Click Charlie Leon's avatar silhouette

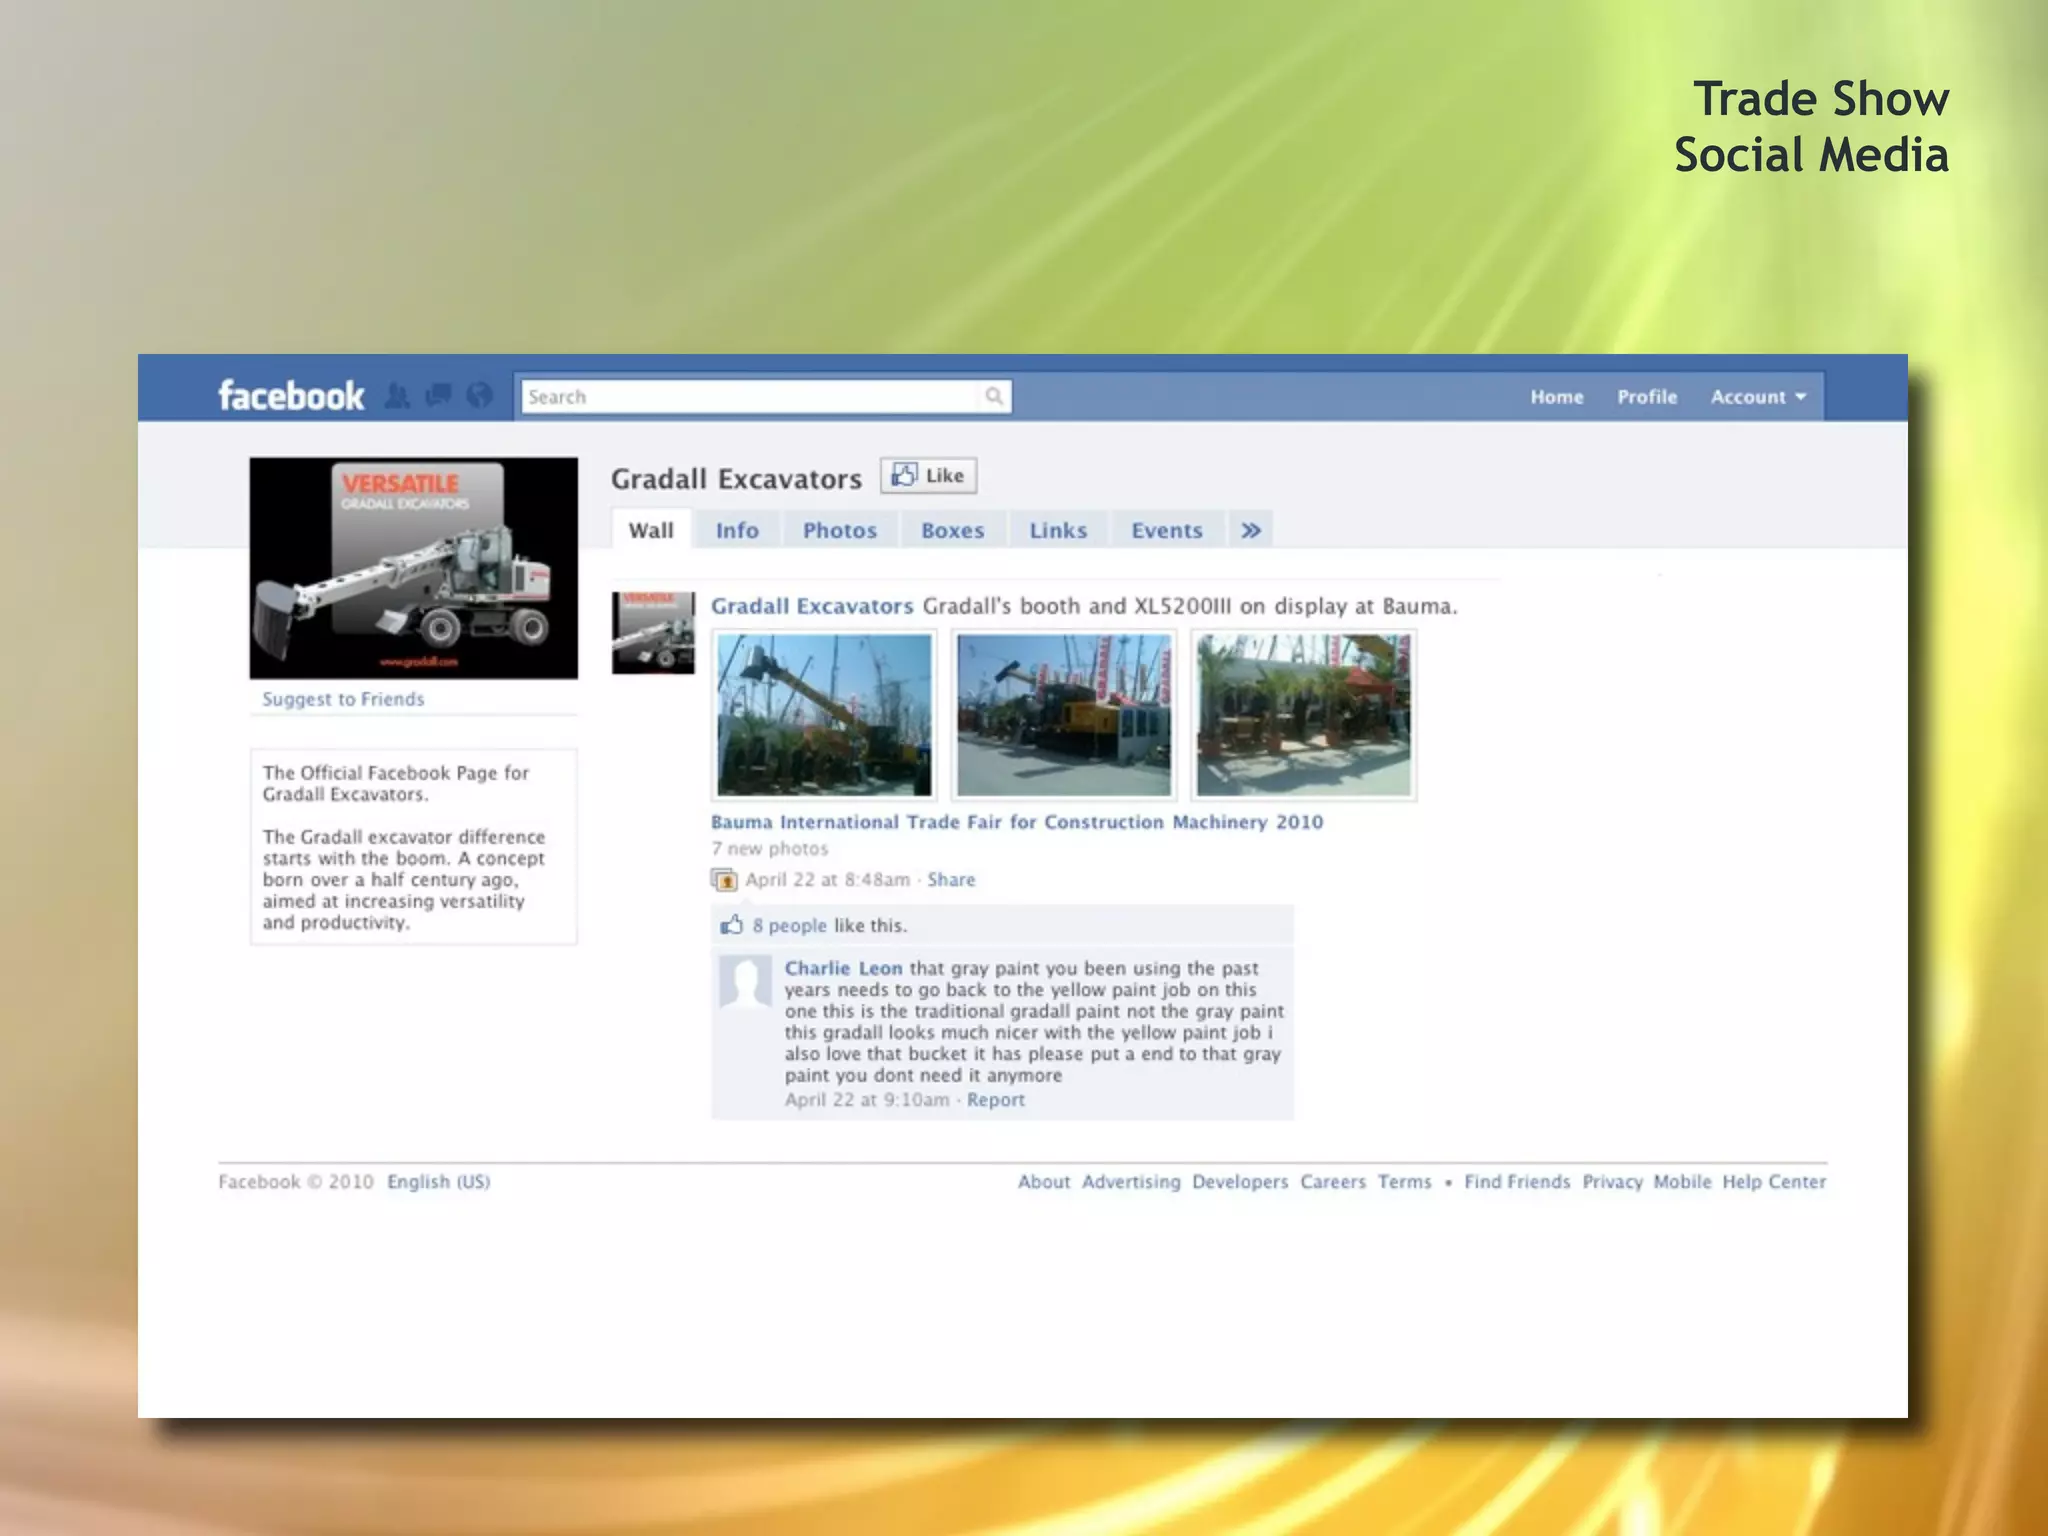(745, 982)
